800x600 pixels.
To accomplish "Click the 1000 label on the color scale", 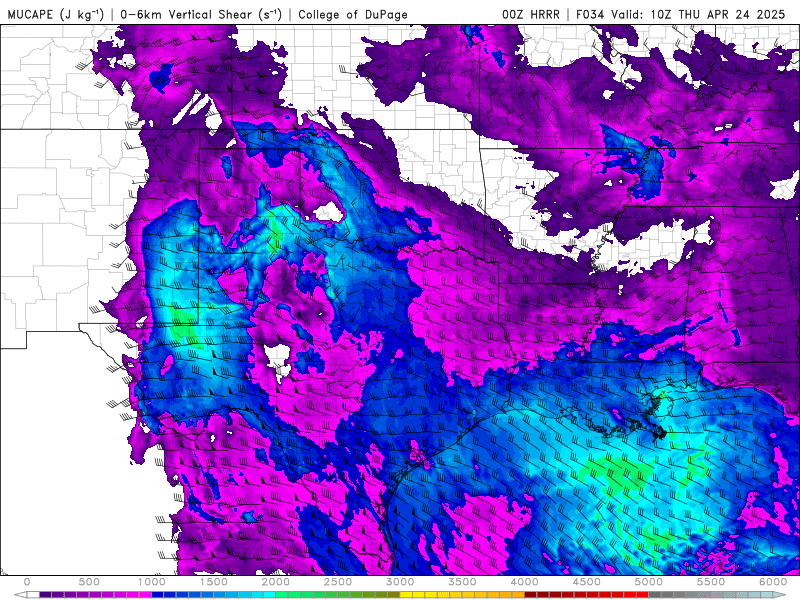I will (152, 582).
